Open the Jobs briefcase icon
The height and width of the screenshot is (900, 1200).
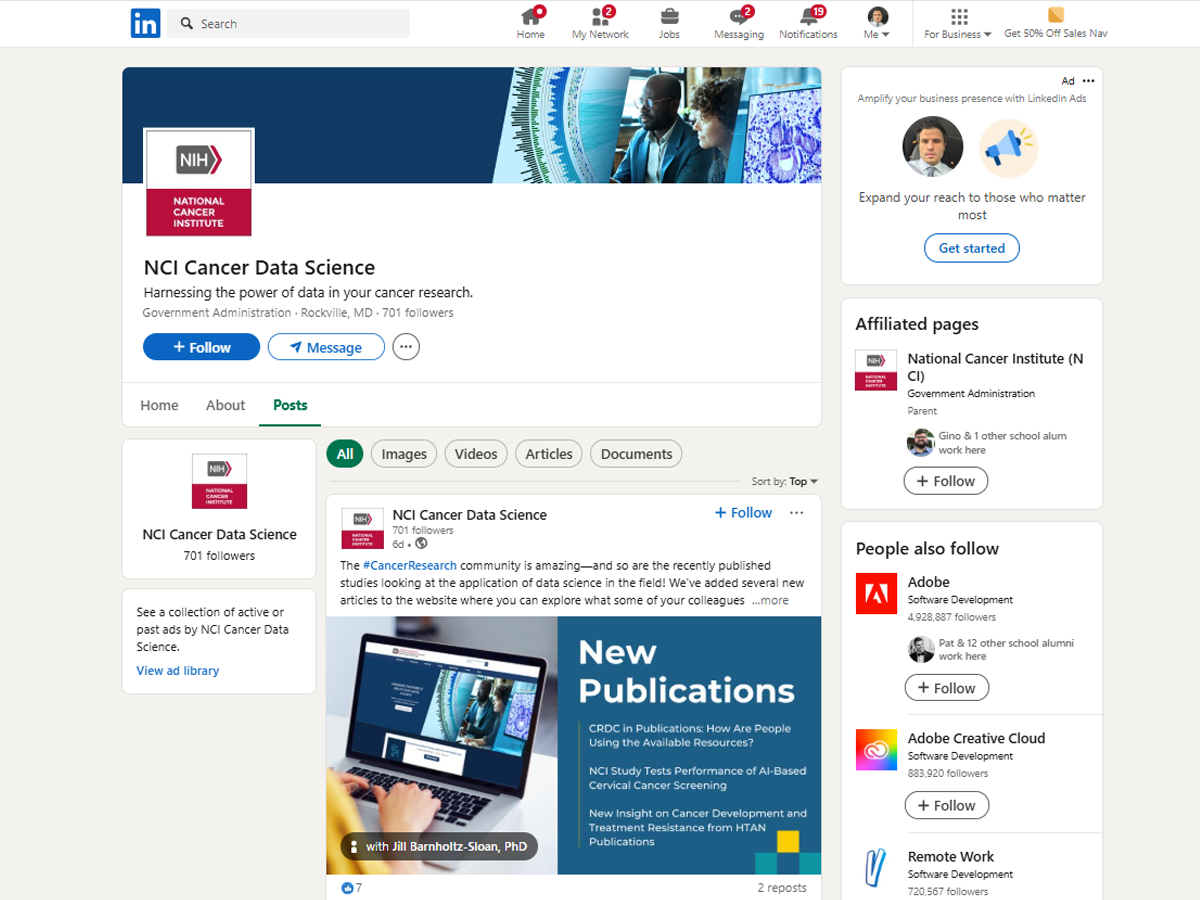click(x=669, y=17)
